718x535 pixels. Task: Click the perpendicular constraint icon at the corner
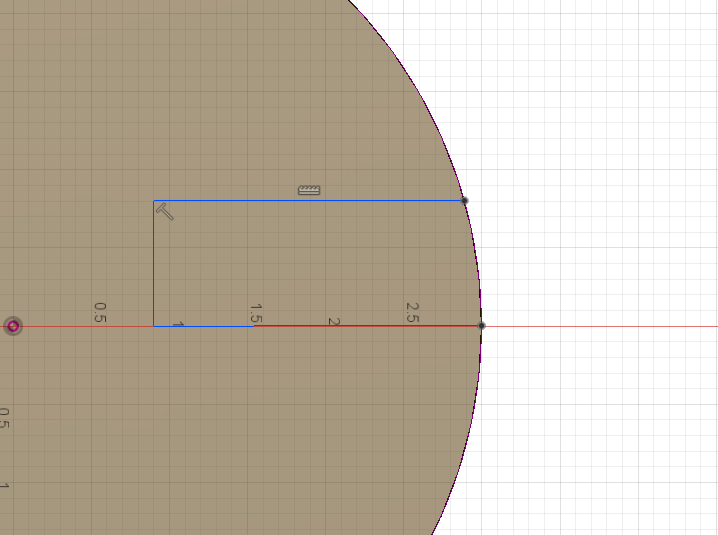tap(165, 212)
